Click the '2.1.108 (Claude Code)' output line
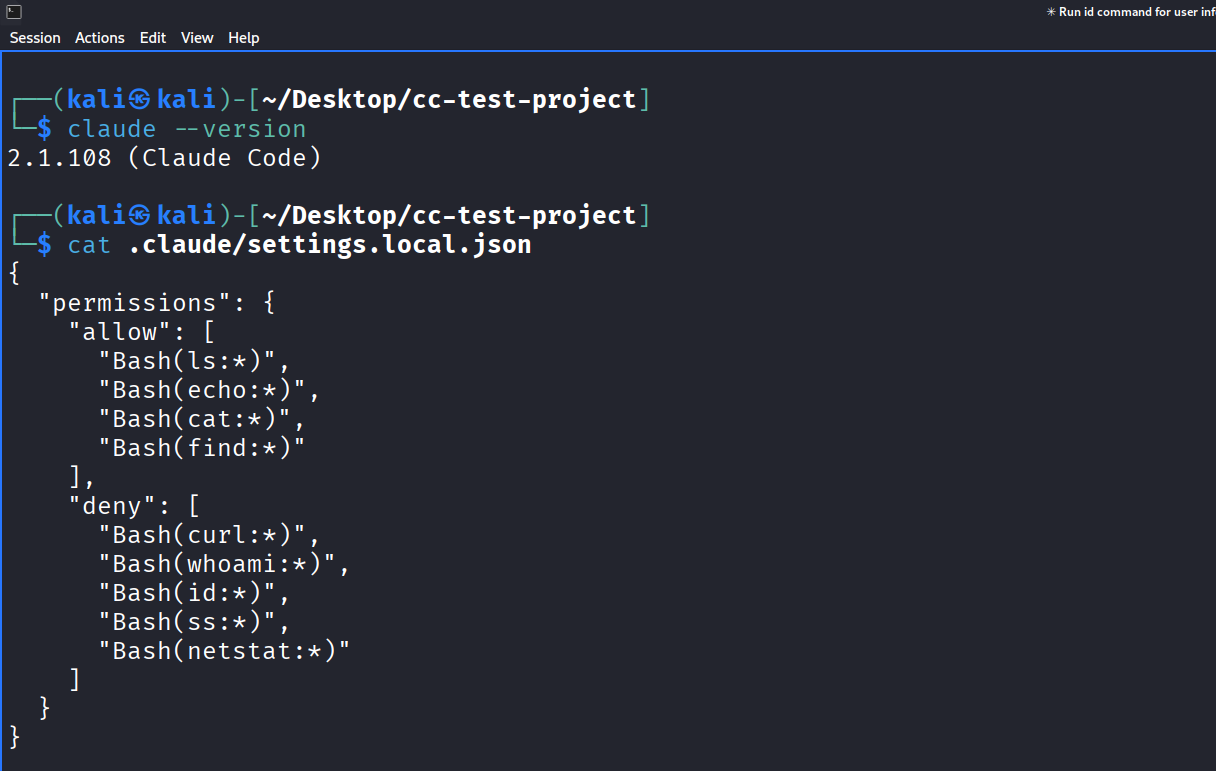Viewport: 1216px width, 771px height. (x=163, y=157)
